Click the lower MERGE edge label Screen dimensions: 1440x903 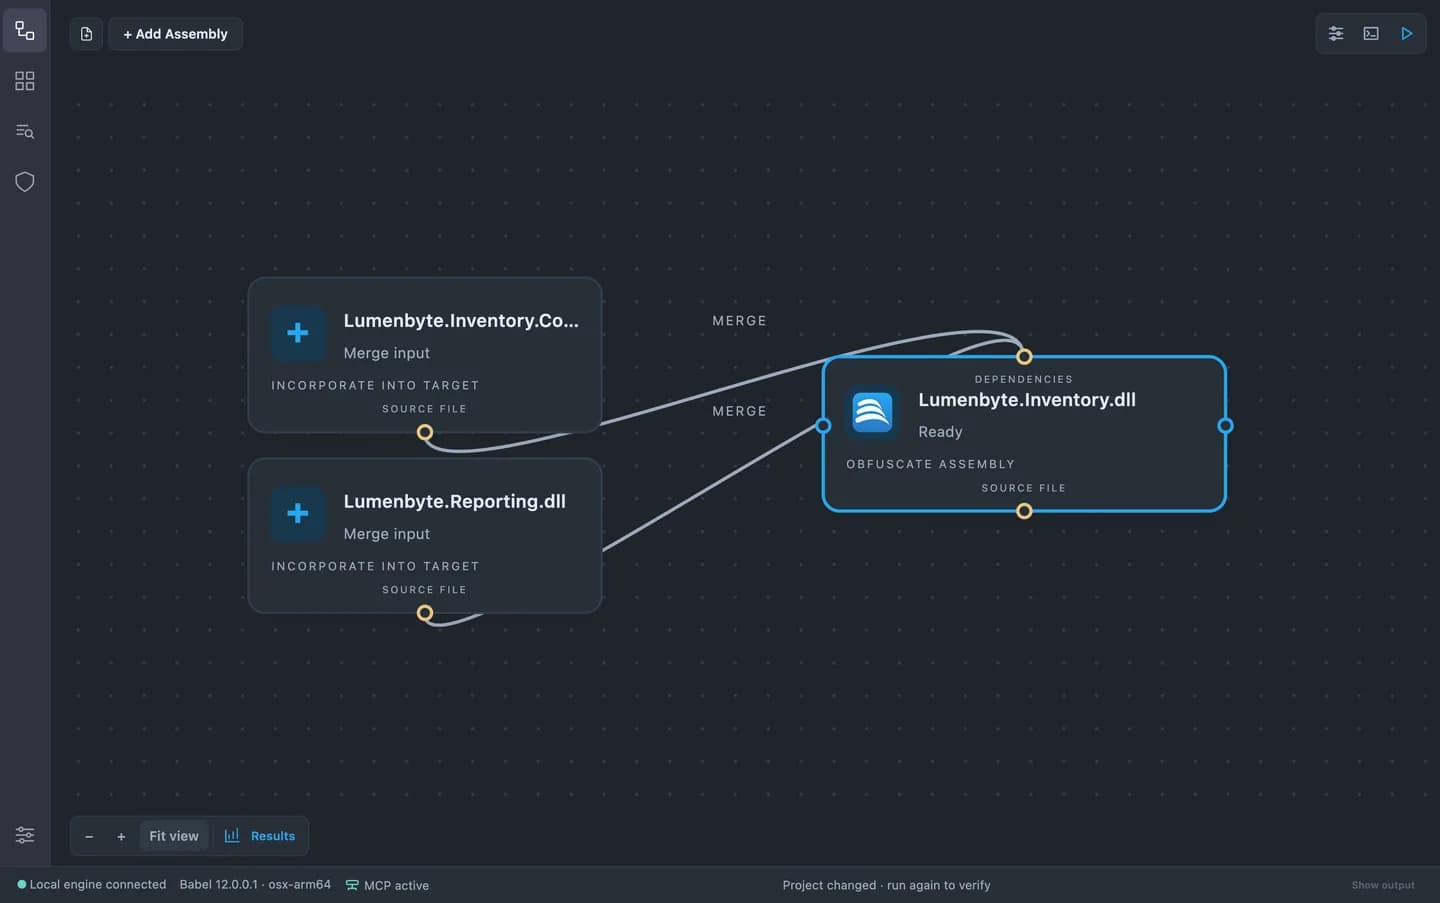[740, 411]
